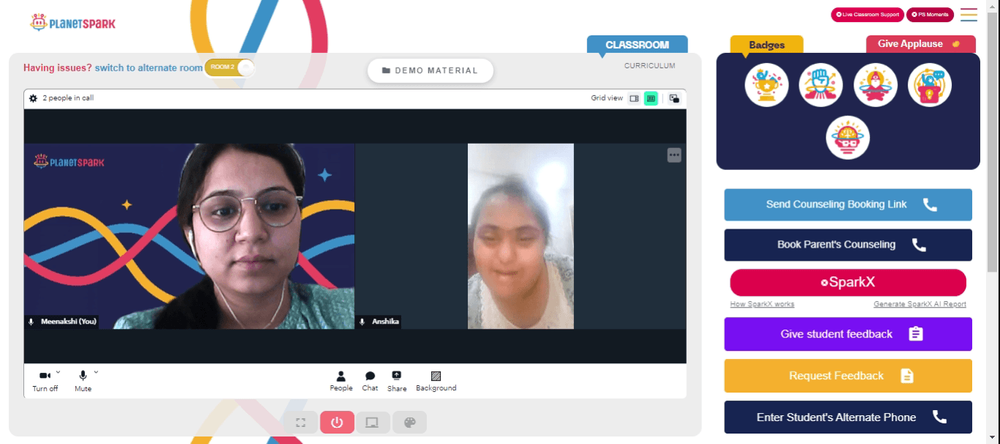Switch to the CURRICULUM tab
The height and width of the screenshot is (444, 1000).
[x=649, y=66]
